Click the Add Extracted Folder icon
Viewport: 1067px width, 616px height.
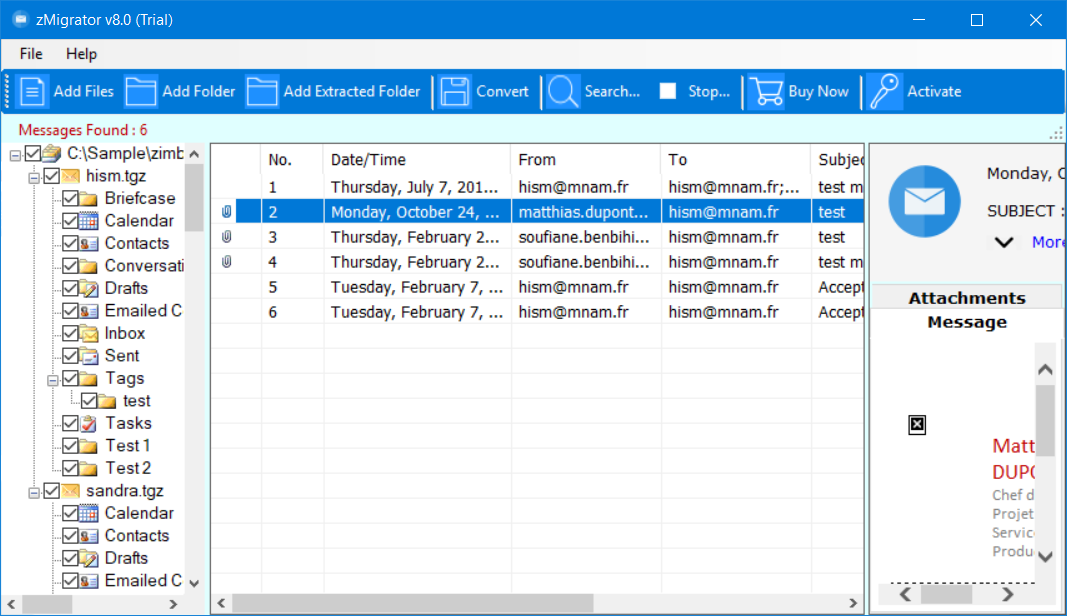tap(262, 91)
